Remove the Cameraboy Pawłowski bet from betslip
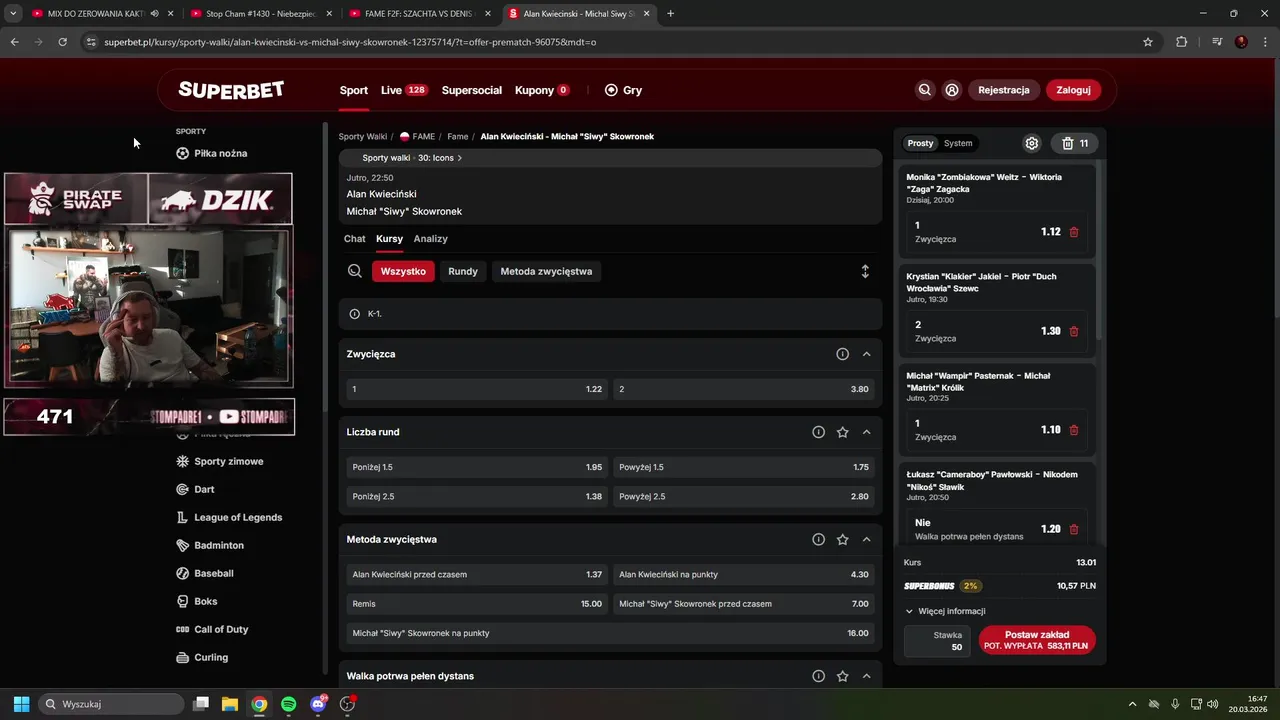Screen dimensions: 1280x720 (1074, 529)
